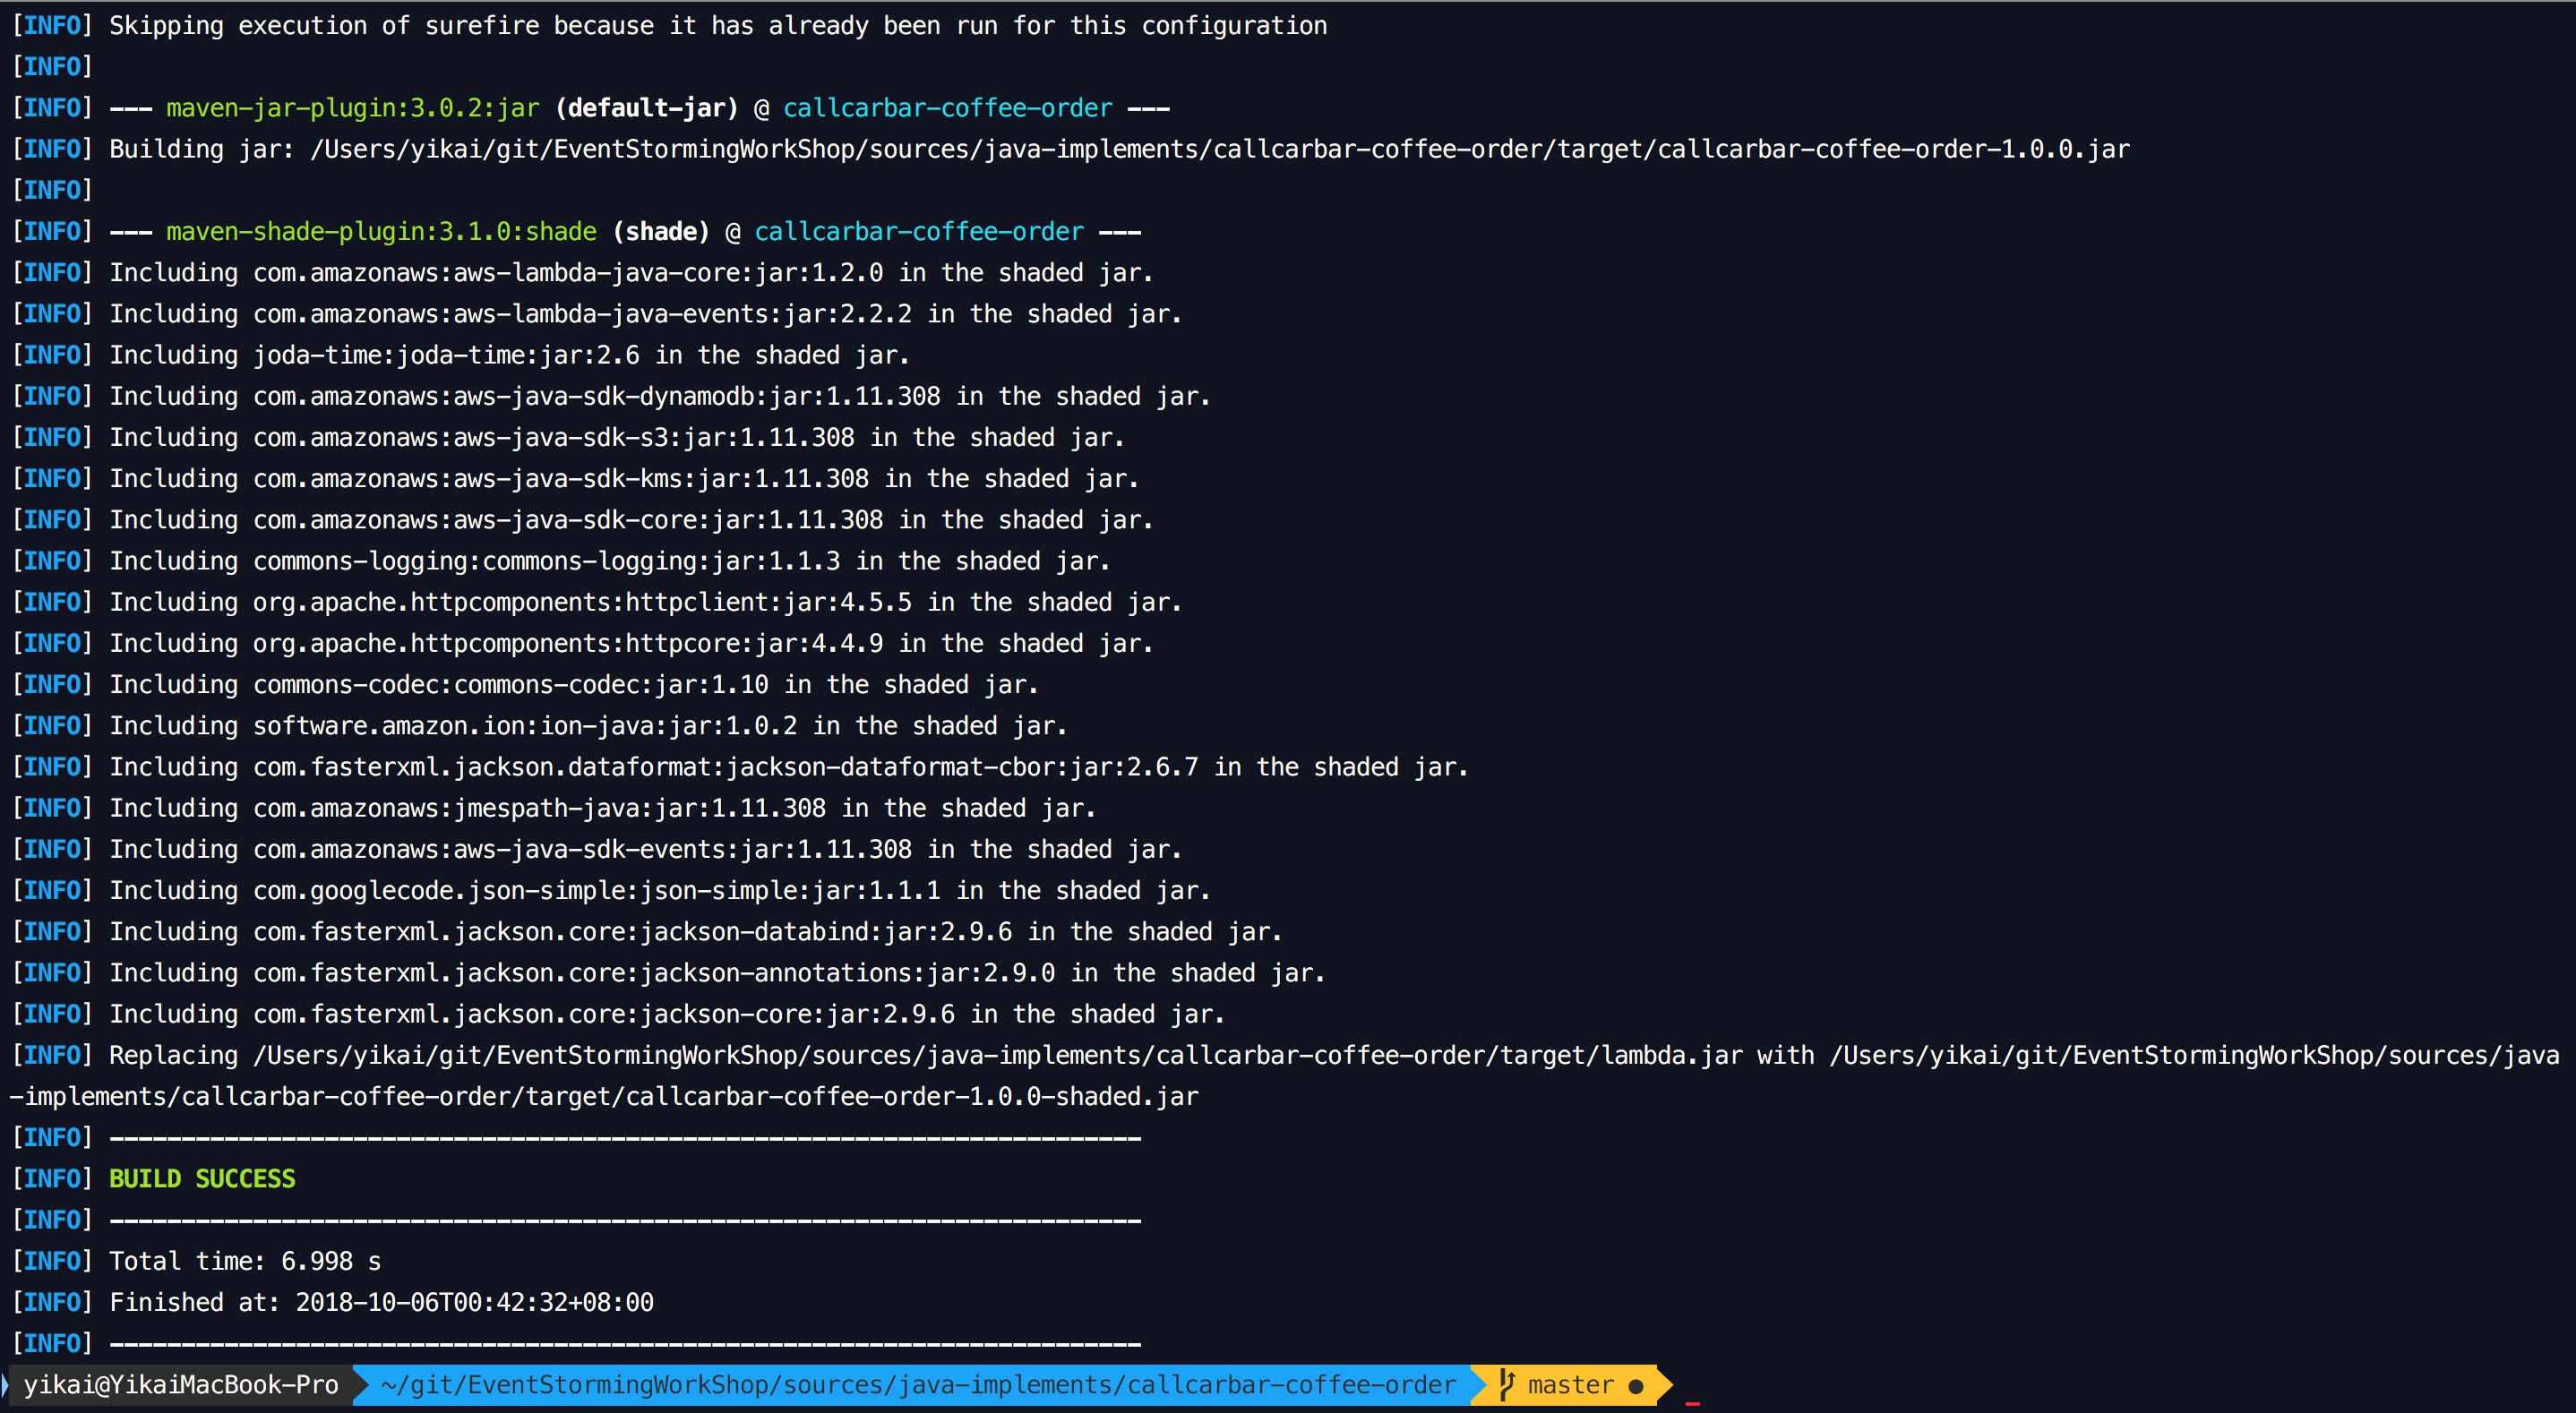Click the cyan callcarbar-coffee-order after default-jar
This screenshot has width=2576, height=1413.
coord(947,108)
